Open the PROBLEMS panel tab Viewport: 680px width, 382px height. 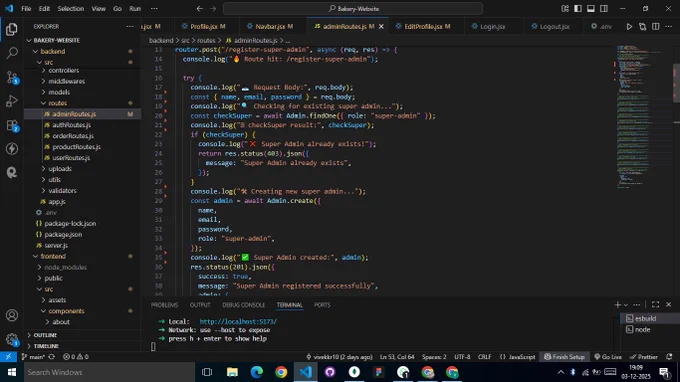[x=164, y=305]
